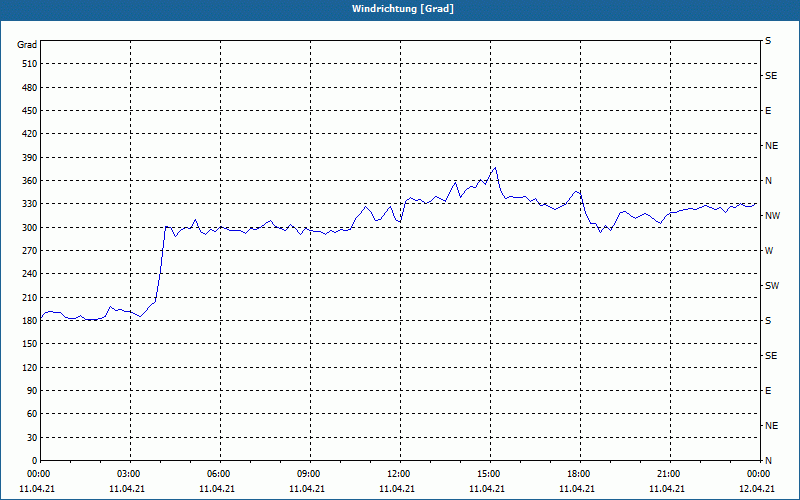Click the 03:00 time label
Image resolution: width=800 pixels, height=500 pixels.
(x=131, y=474)
